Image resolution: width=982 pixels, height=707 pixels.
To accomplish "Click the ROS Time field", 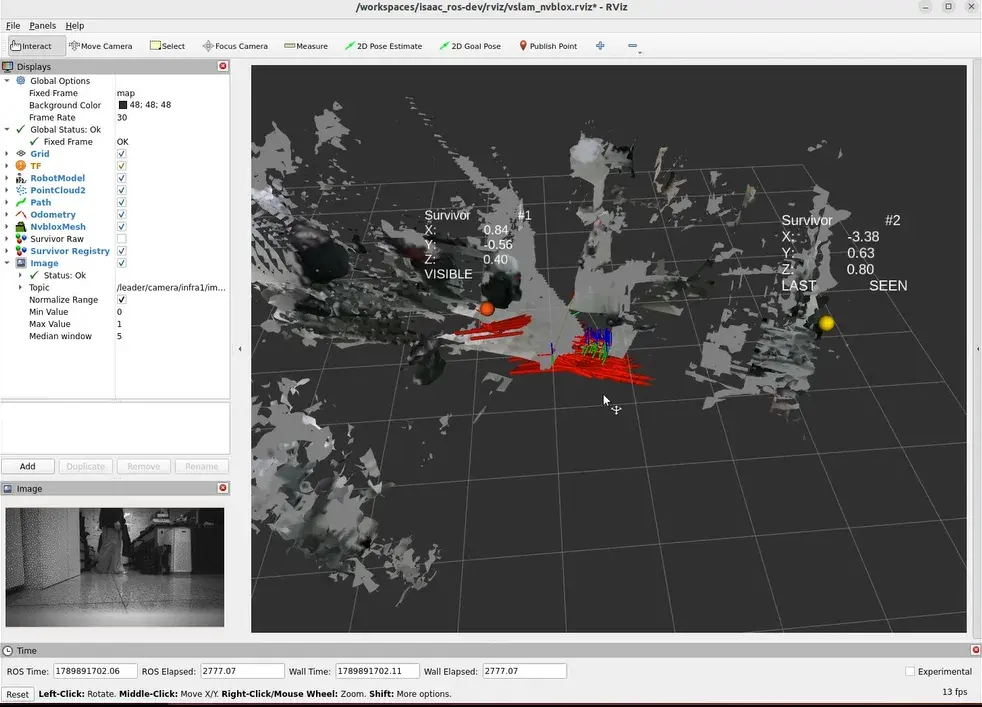I will click(x=95, y=671).
